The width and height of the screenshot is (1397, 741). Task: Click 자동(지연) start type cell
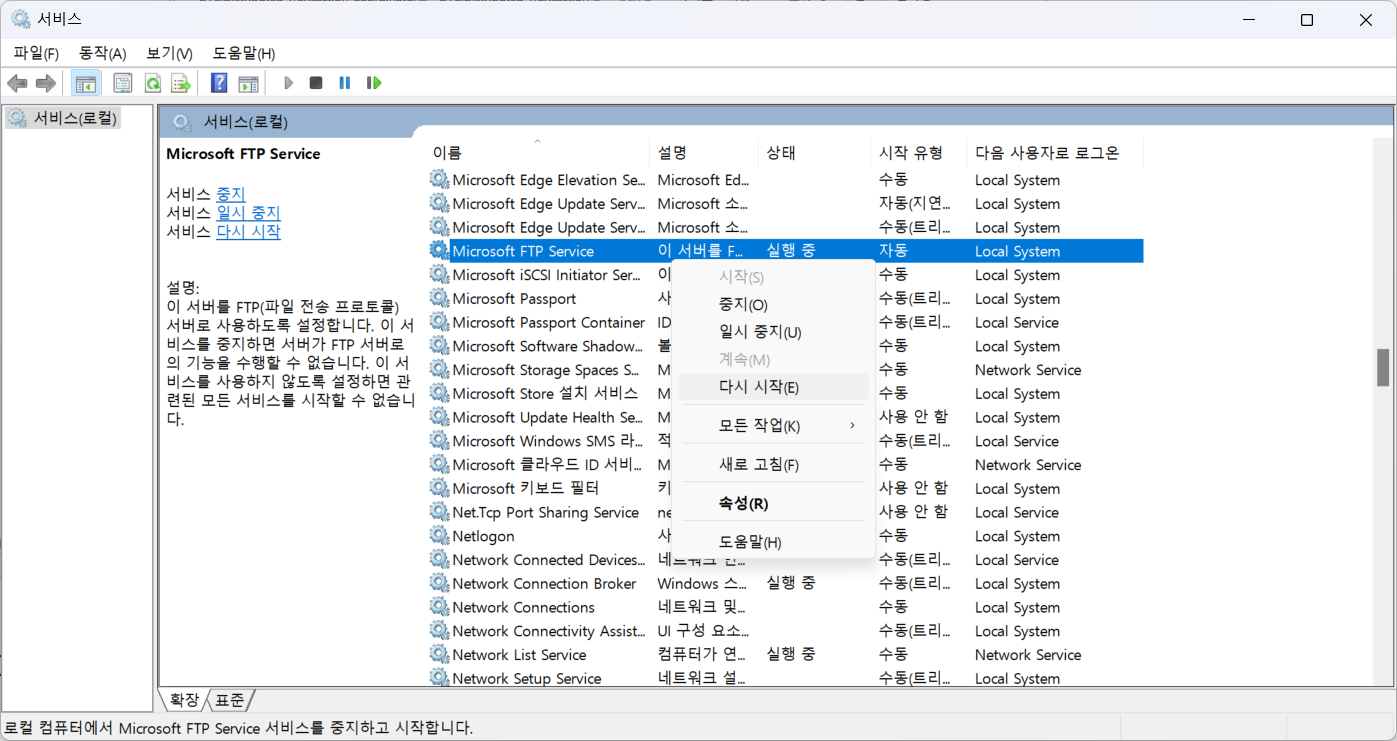915,204
